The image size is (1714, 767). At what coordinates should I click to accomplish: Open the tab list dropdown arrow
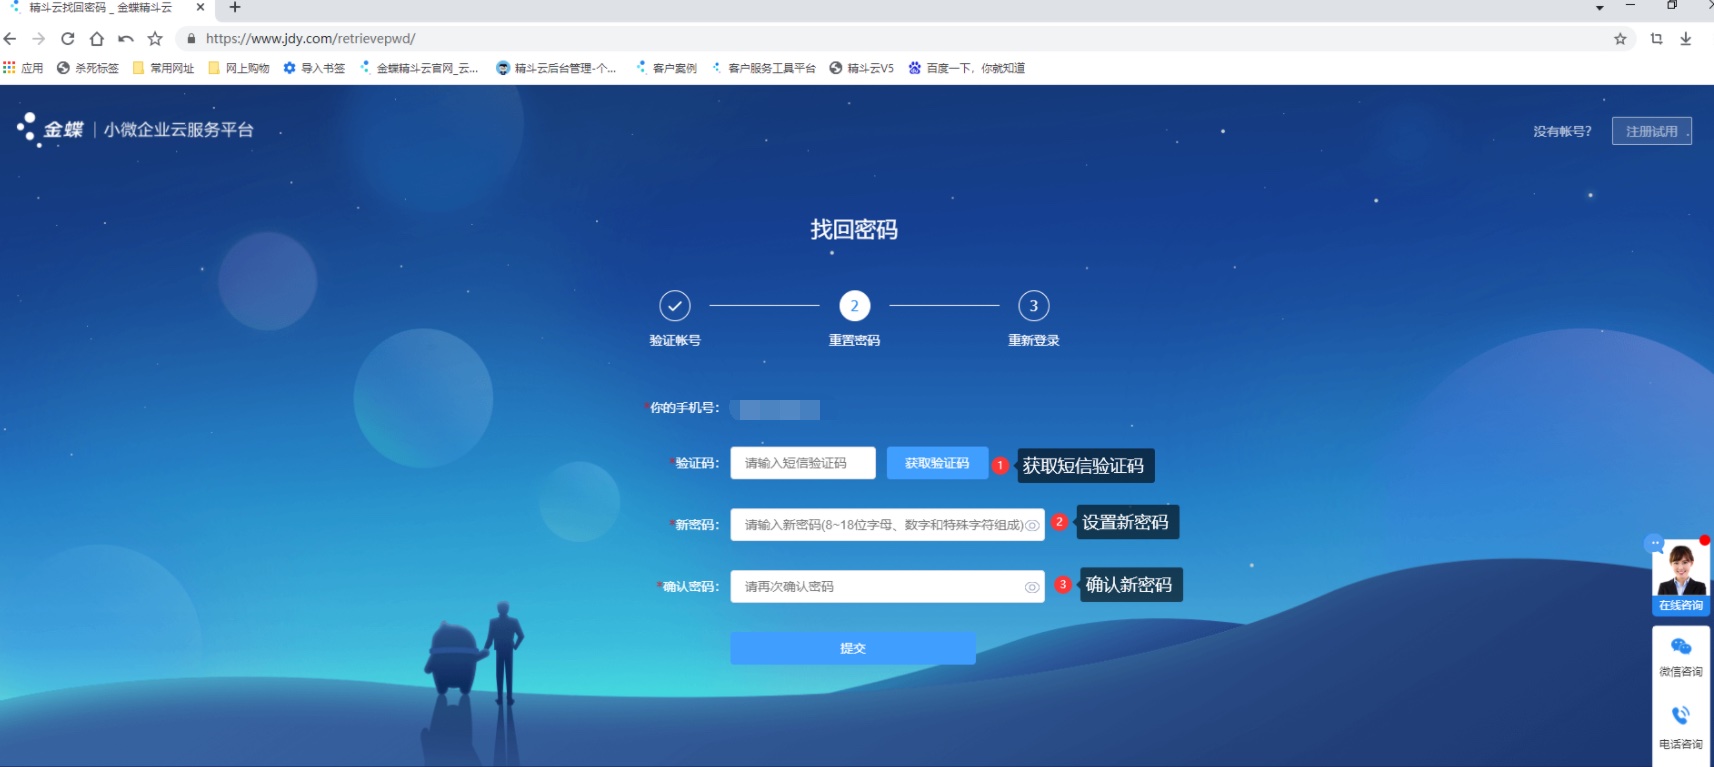click(1599, 8)
